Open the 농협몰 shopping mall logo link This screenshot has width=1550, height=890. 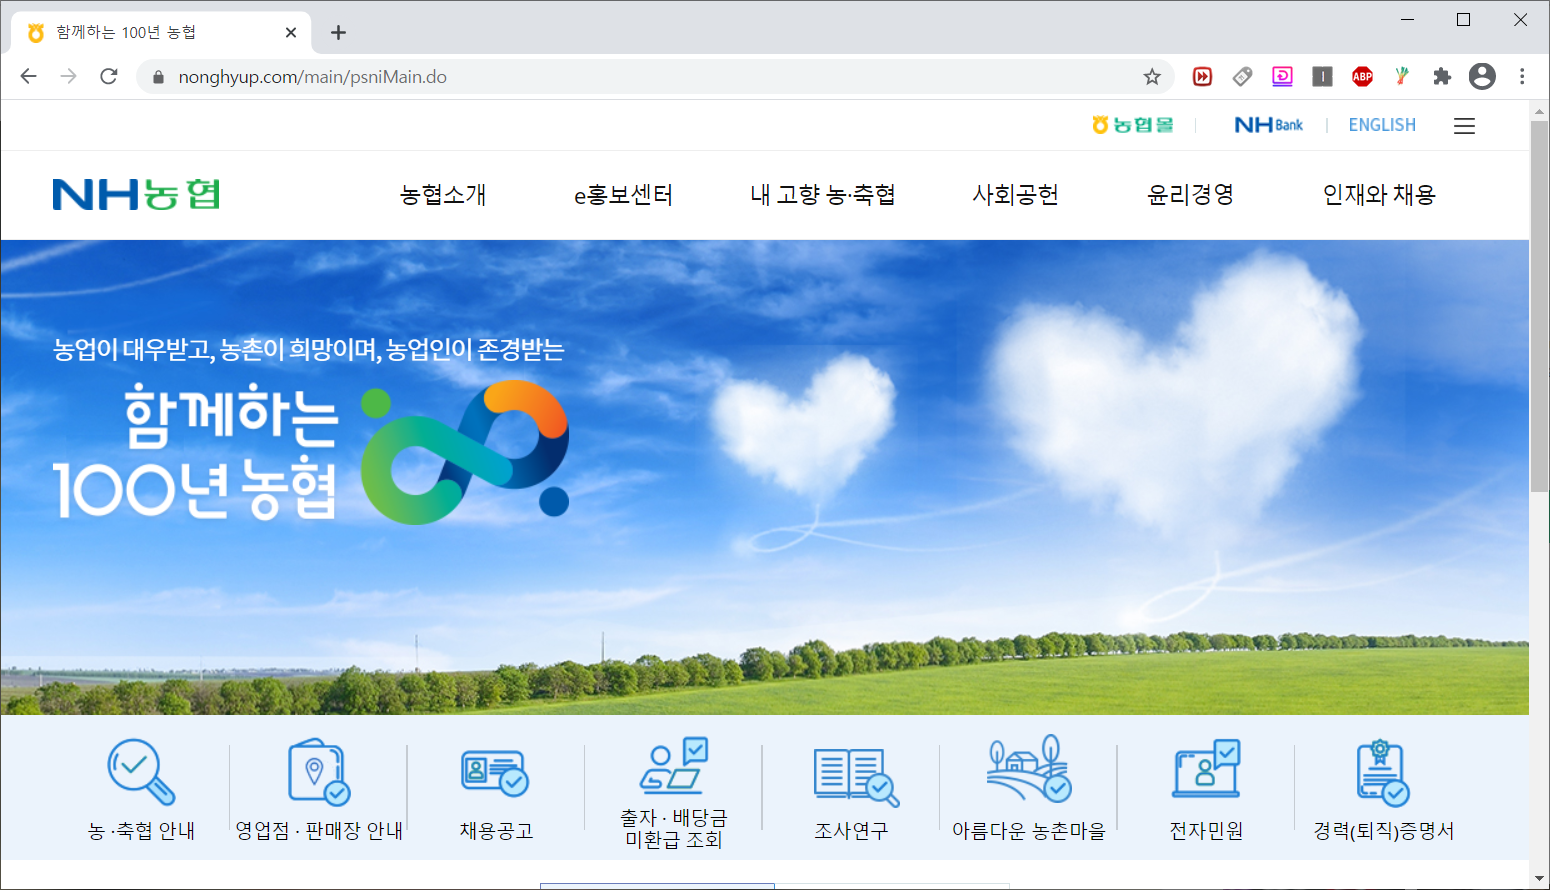pos(1132,125)
